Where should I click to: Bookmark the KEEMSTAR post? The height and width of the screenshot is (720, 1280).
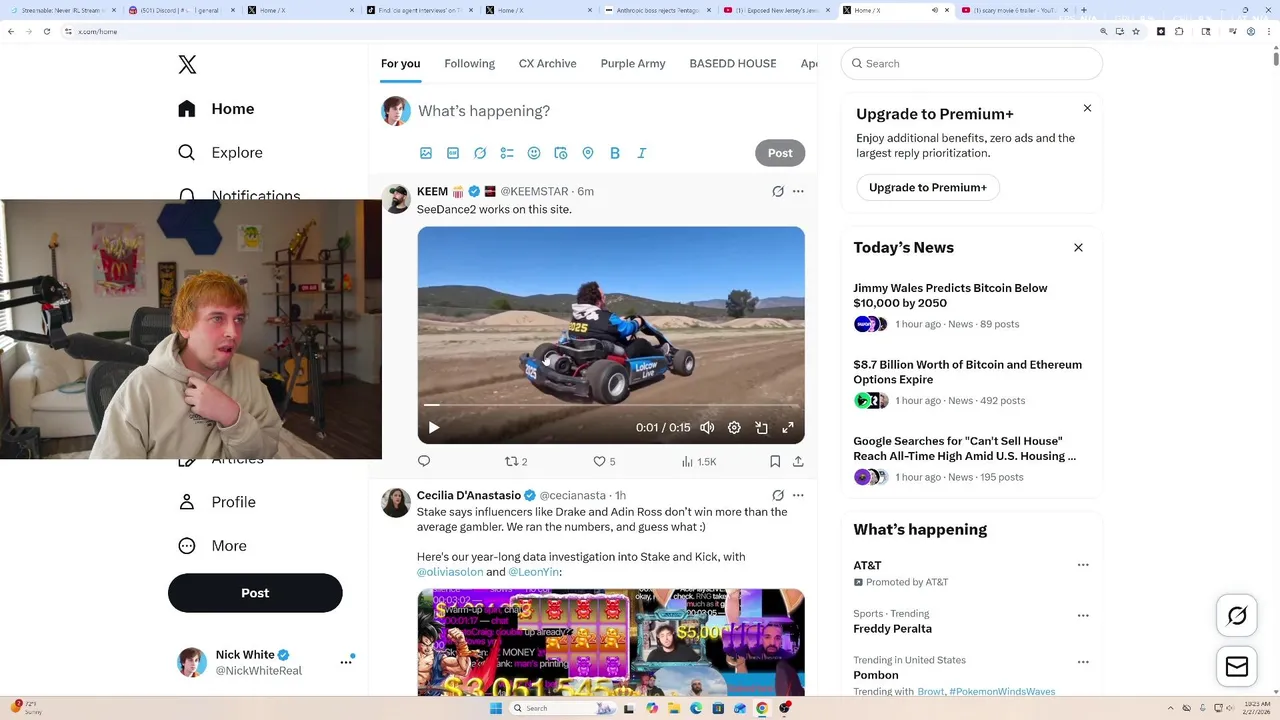[x=775, y=461]
